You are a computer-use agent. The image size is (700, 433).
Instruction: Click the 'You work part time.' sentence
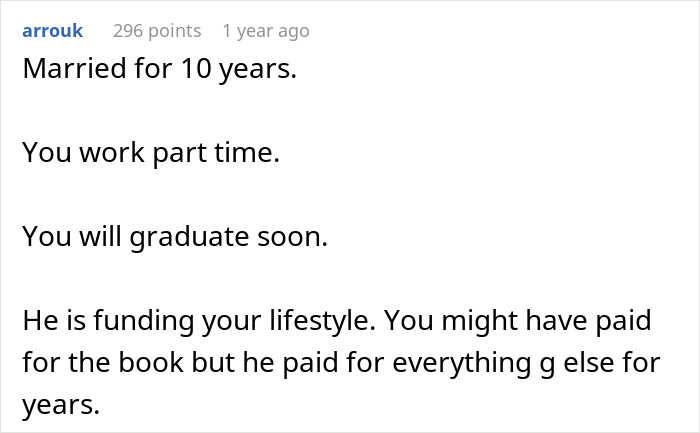150,153
